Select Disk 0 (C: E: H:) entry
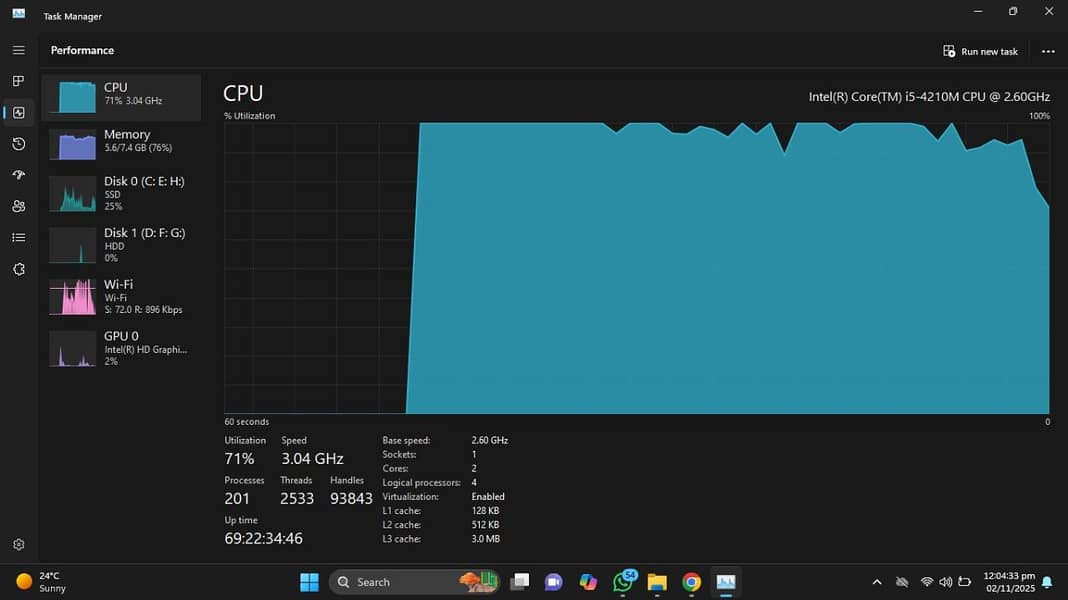 click(x=121, y=193)
